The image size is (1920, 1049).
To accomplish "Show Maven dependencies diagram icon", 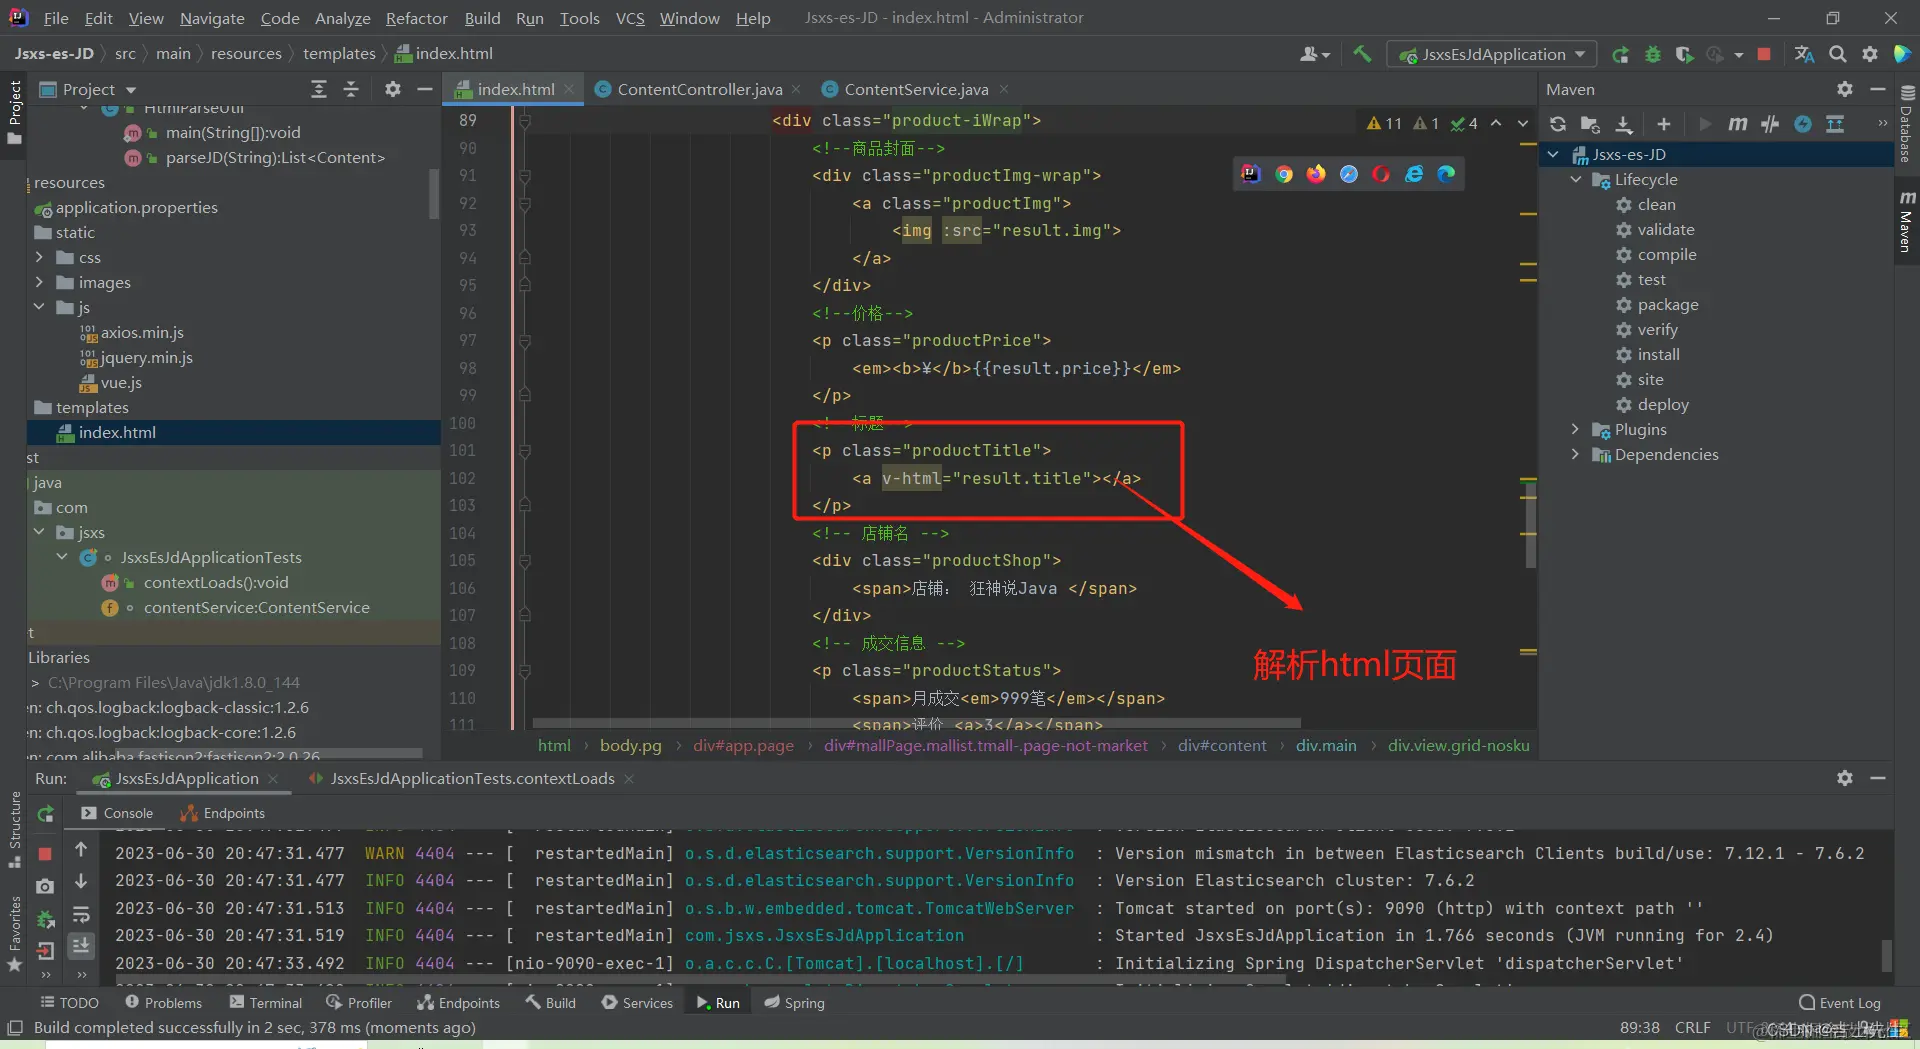I will (x=1835, y=124).
